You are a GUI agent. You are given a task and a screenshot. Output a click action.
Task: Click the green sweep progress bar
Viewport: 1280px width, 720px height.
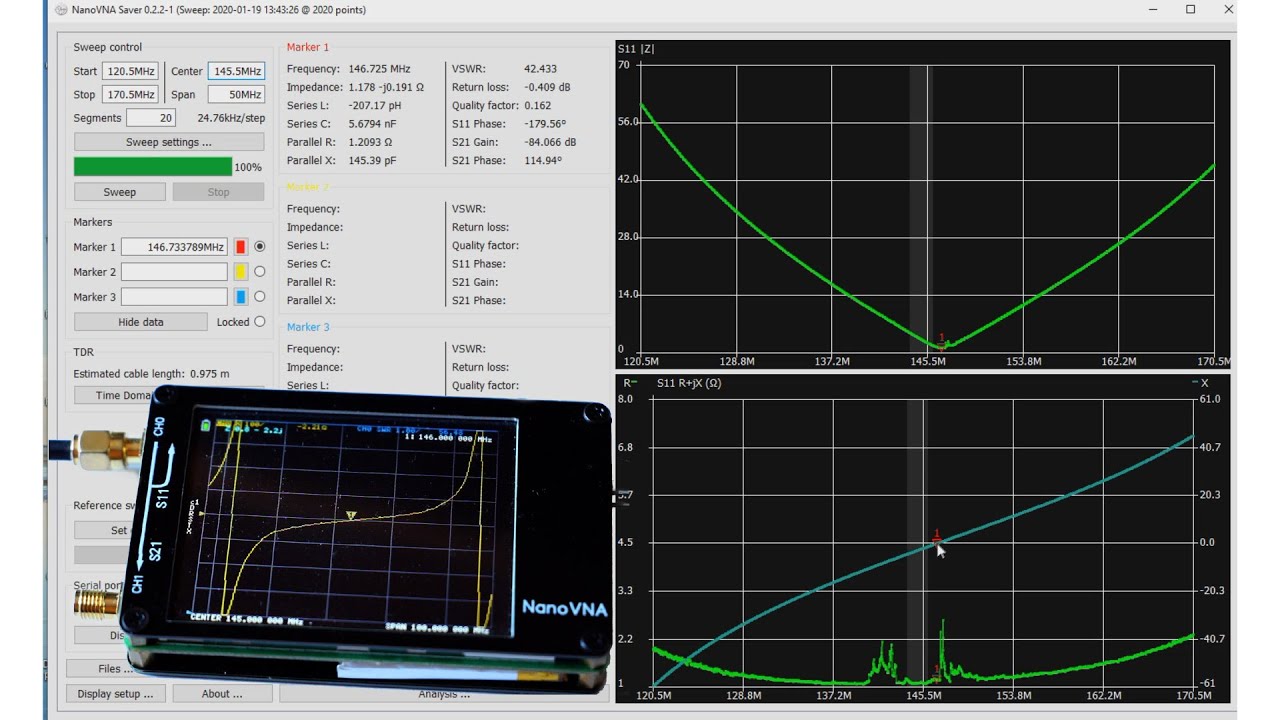tap(153, 167)
